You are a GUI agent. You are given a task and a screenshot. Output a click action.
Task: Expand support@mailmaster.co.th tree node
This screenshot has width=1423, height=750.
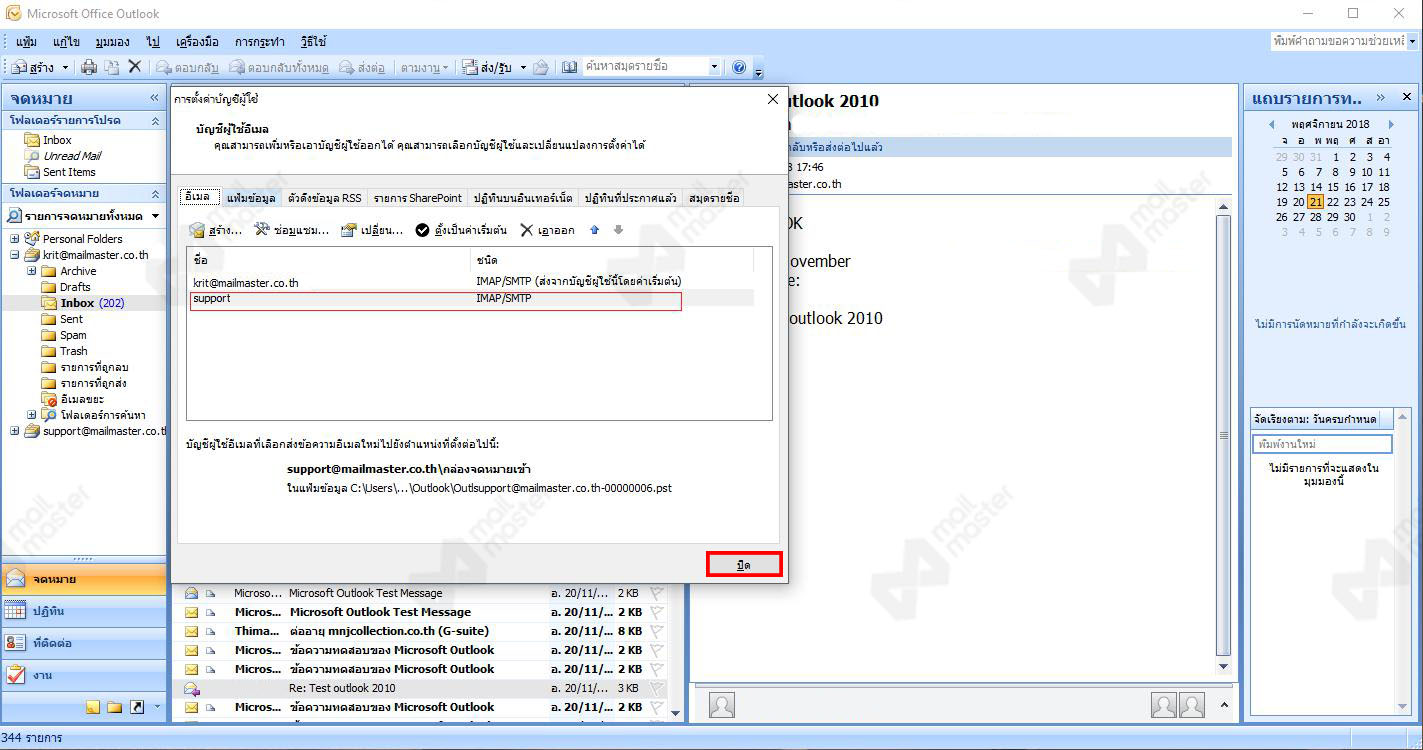coord(15,431)
